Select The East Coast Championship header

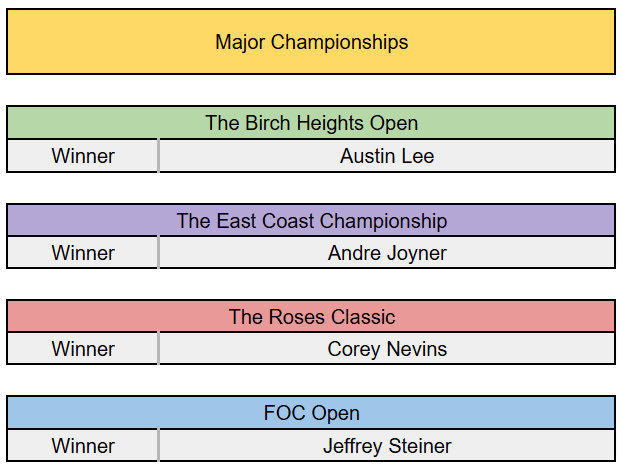tap(311, 220)
